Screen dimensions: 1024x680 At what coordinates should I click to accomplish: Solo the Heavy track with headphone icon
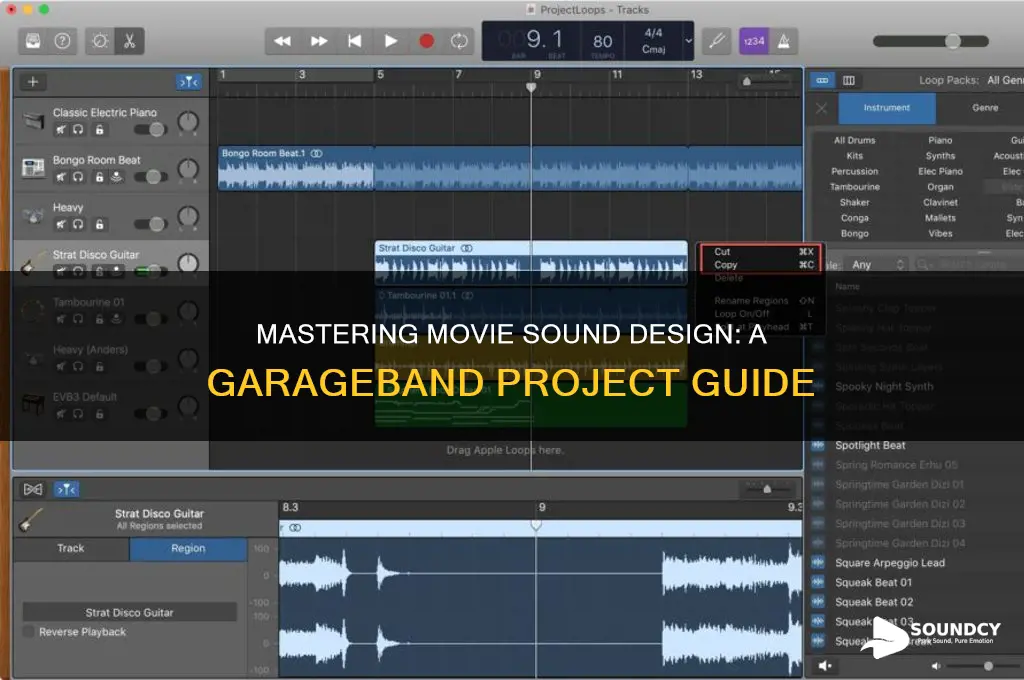[x=78, y=225]
